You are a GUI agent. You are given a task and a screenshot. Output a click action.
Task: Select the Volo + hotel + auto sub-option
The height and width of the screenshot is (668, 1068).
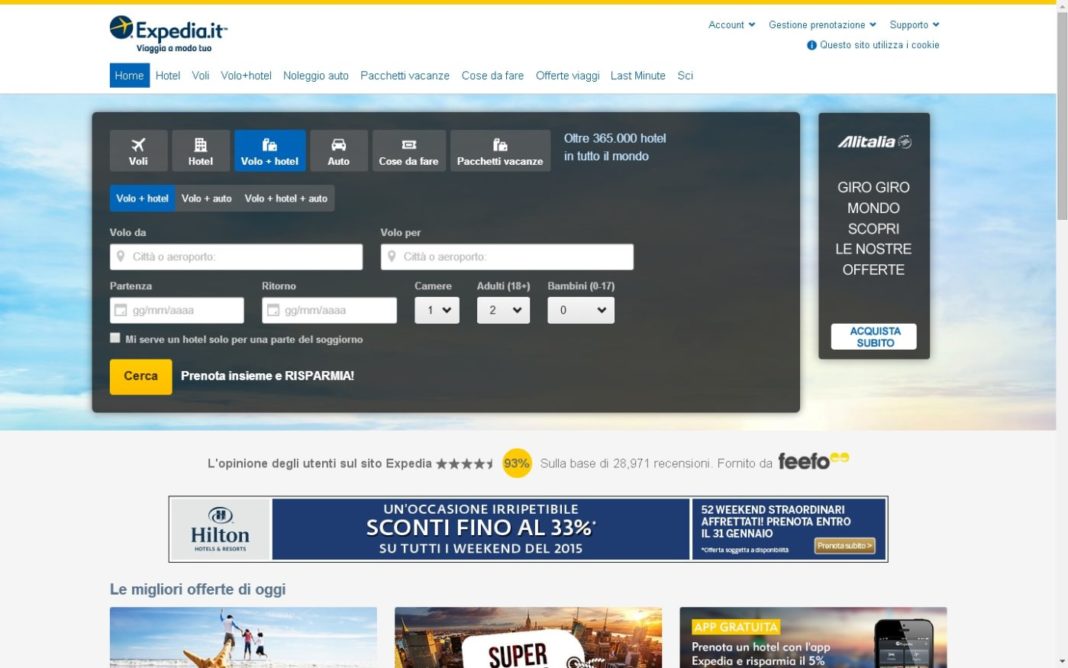coord(286,198)
